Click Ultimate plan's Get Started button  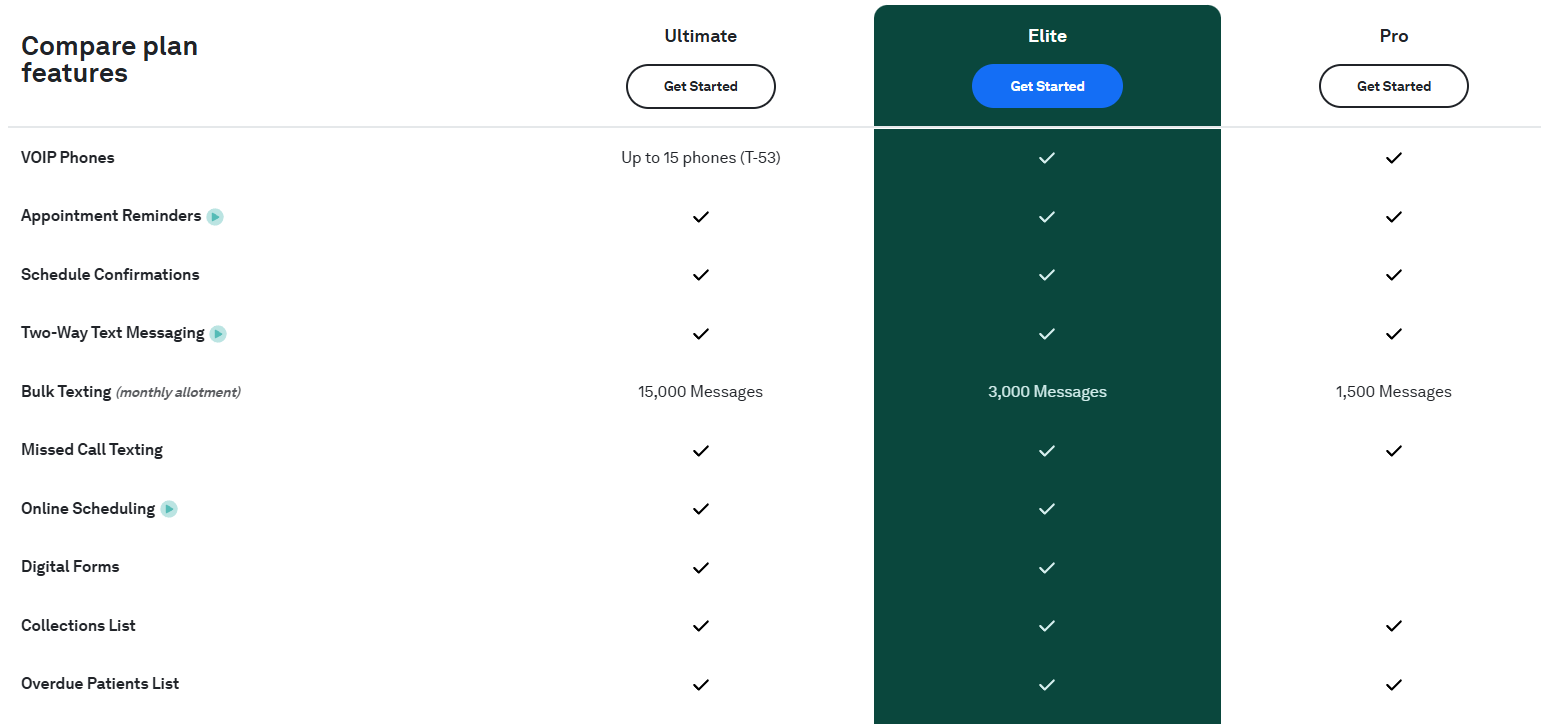[700, 86]
